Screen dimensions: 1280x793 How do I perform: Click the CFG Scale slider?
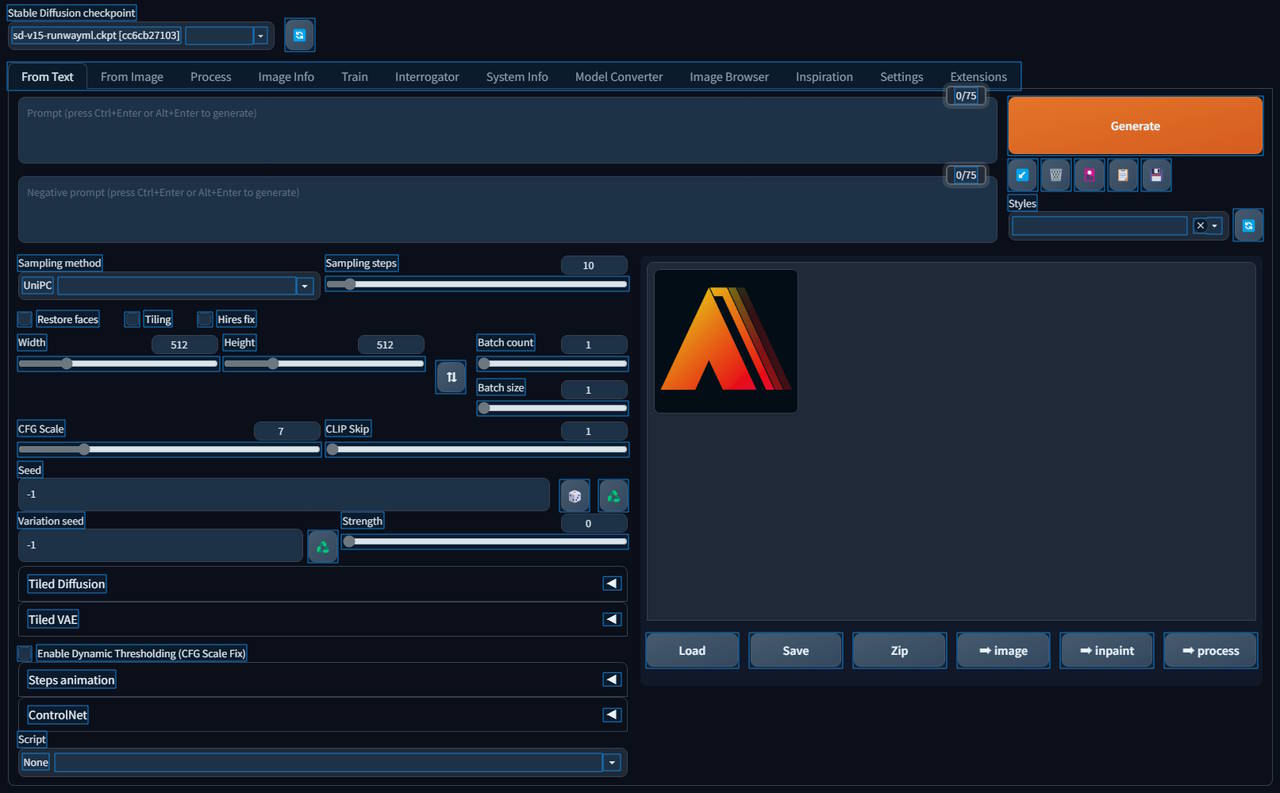pos(169,450)
